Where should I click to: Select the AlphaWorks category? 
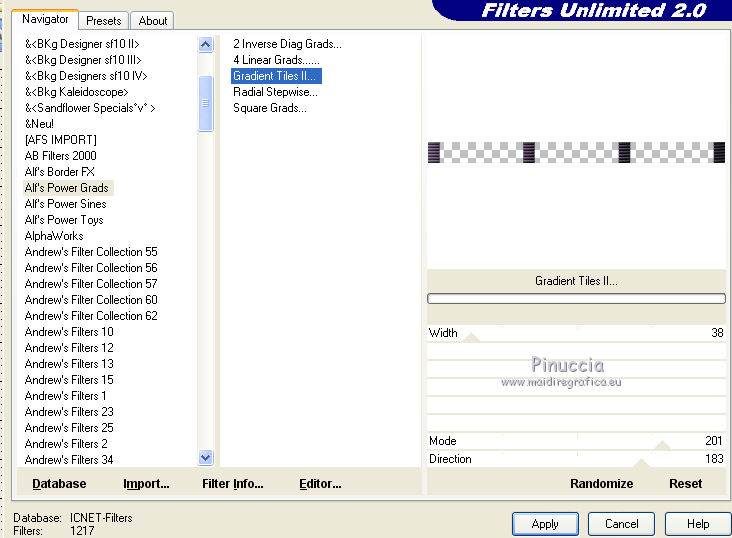click(54, 236)
